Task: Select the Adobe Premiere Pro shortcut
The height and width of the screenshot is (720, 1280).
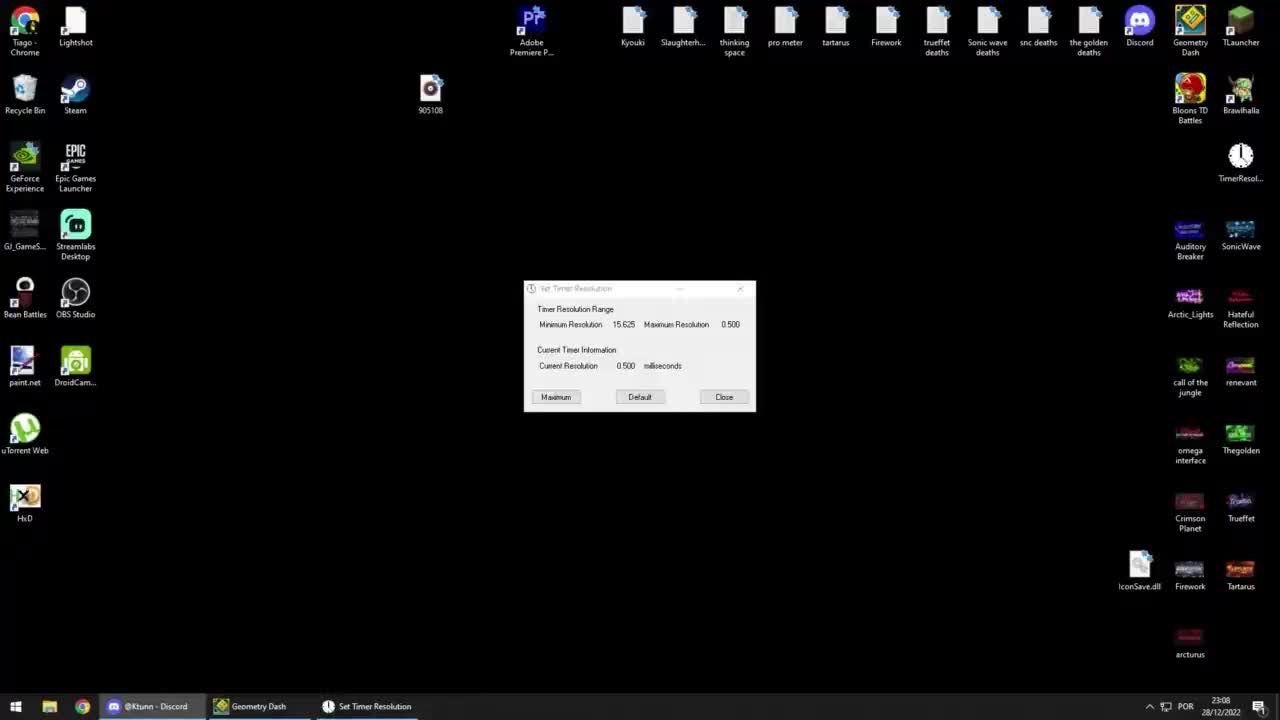Action: coord(532,24)
